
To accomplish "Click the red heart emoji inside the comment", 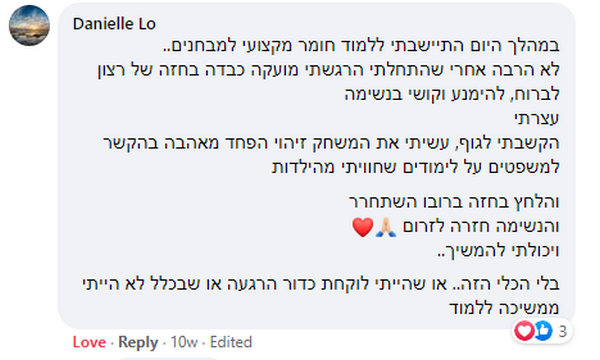I will 362,227.
